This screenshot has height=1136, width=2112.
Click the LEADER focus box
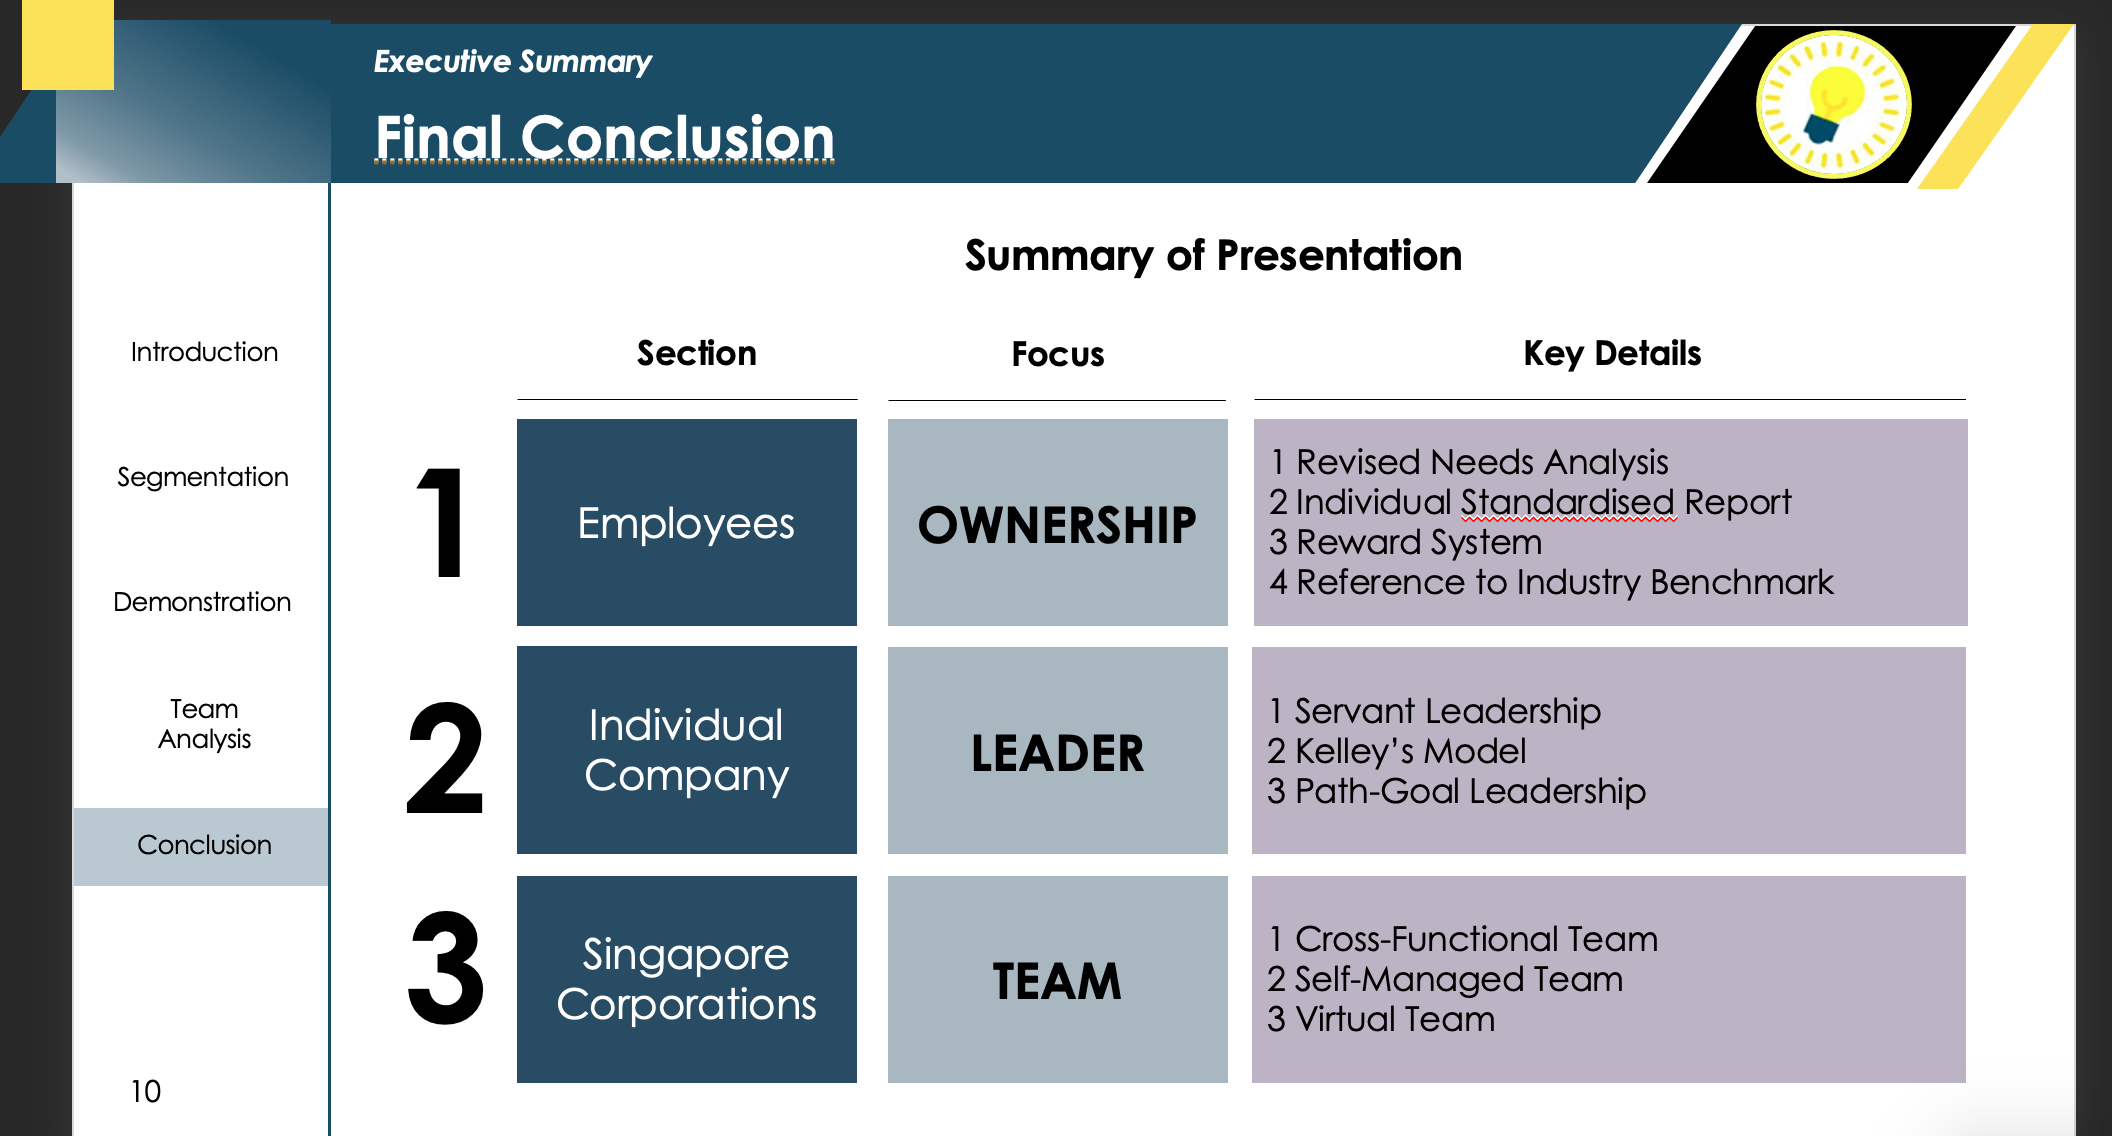click(1057, 751)
